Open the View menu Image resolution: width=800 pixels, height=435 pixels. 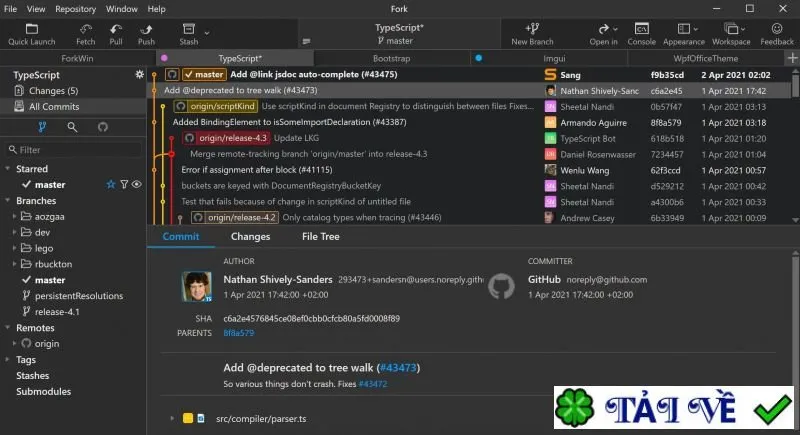click(36, 9)
